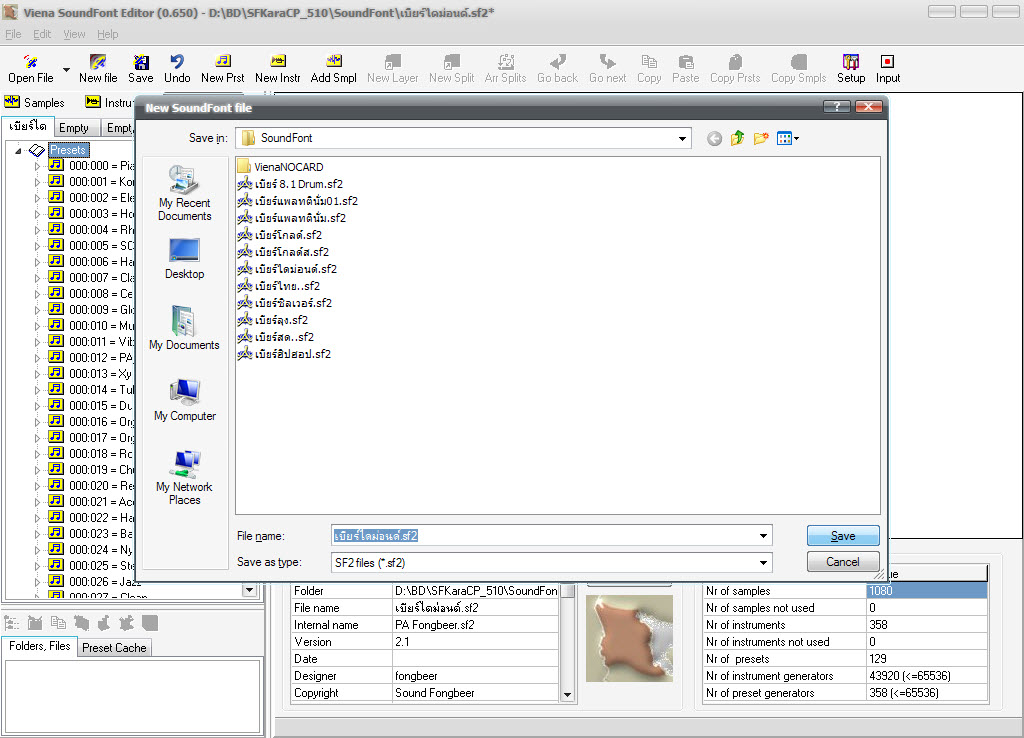This screenshot has height=738, width=1024.
Task: Open the Save as type dropdown
Action: tap(763, 563)
